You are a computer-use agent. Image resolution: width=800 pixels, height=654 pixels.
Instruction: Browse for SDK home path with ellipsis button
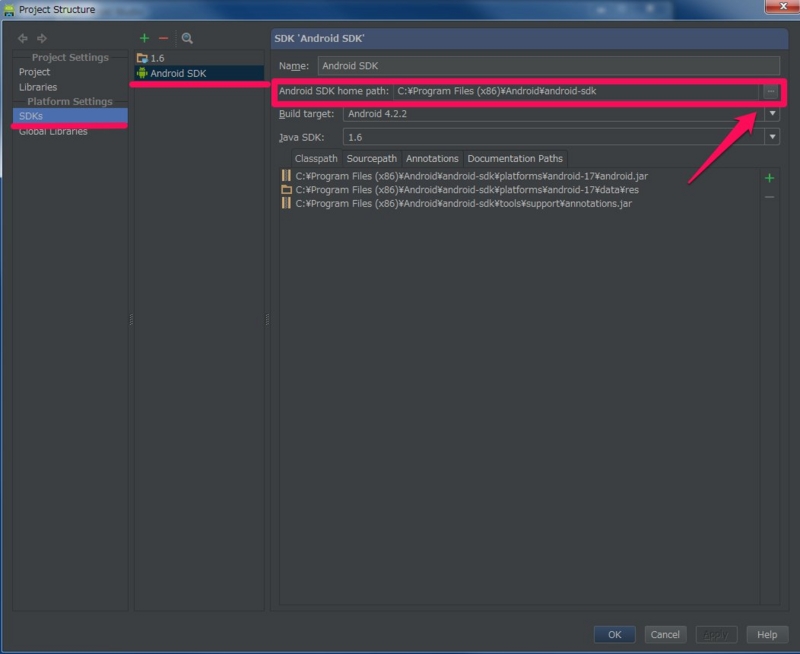(x=770, y=91)
